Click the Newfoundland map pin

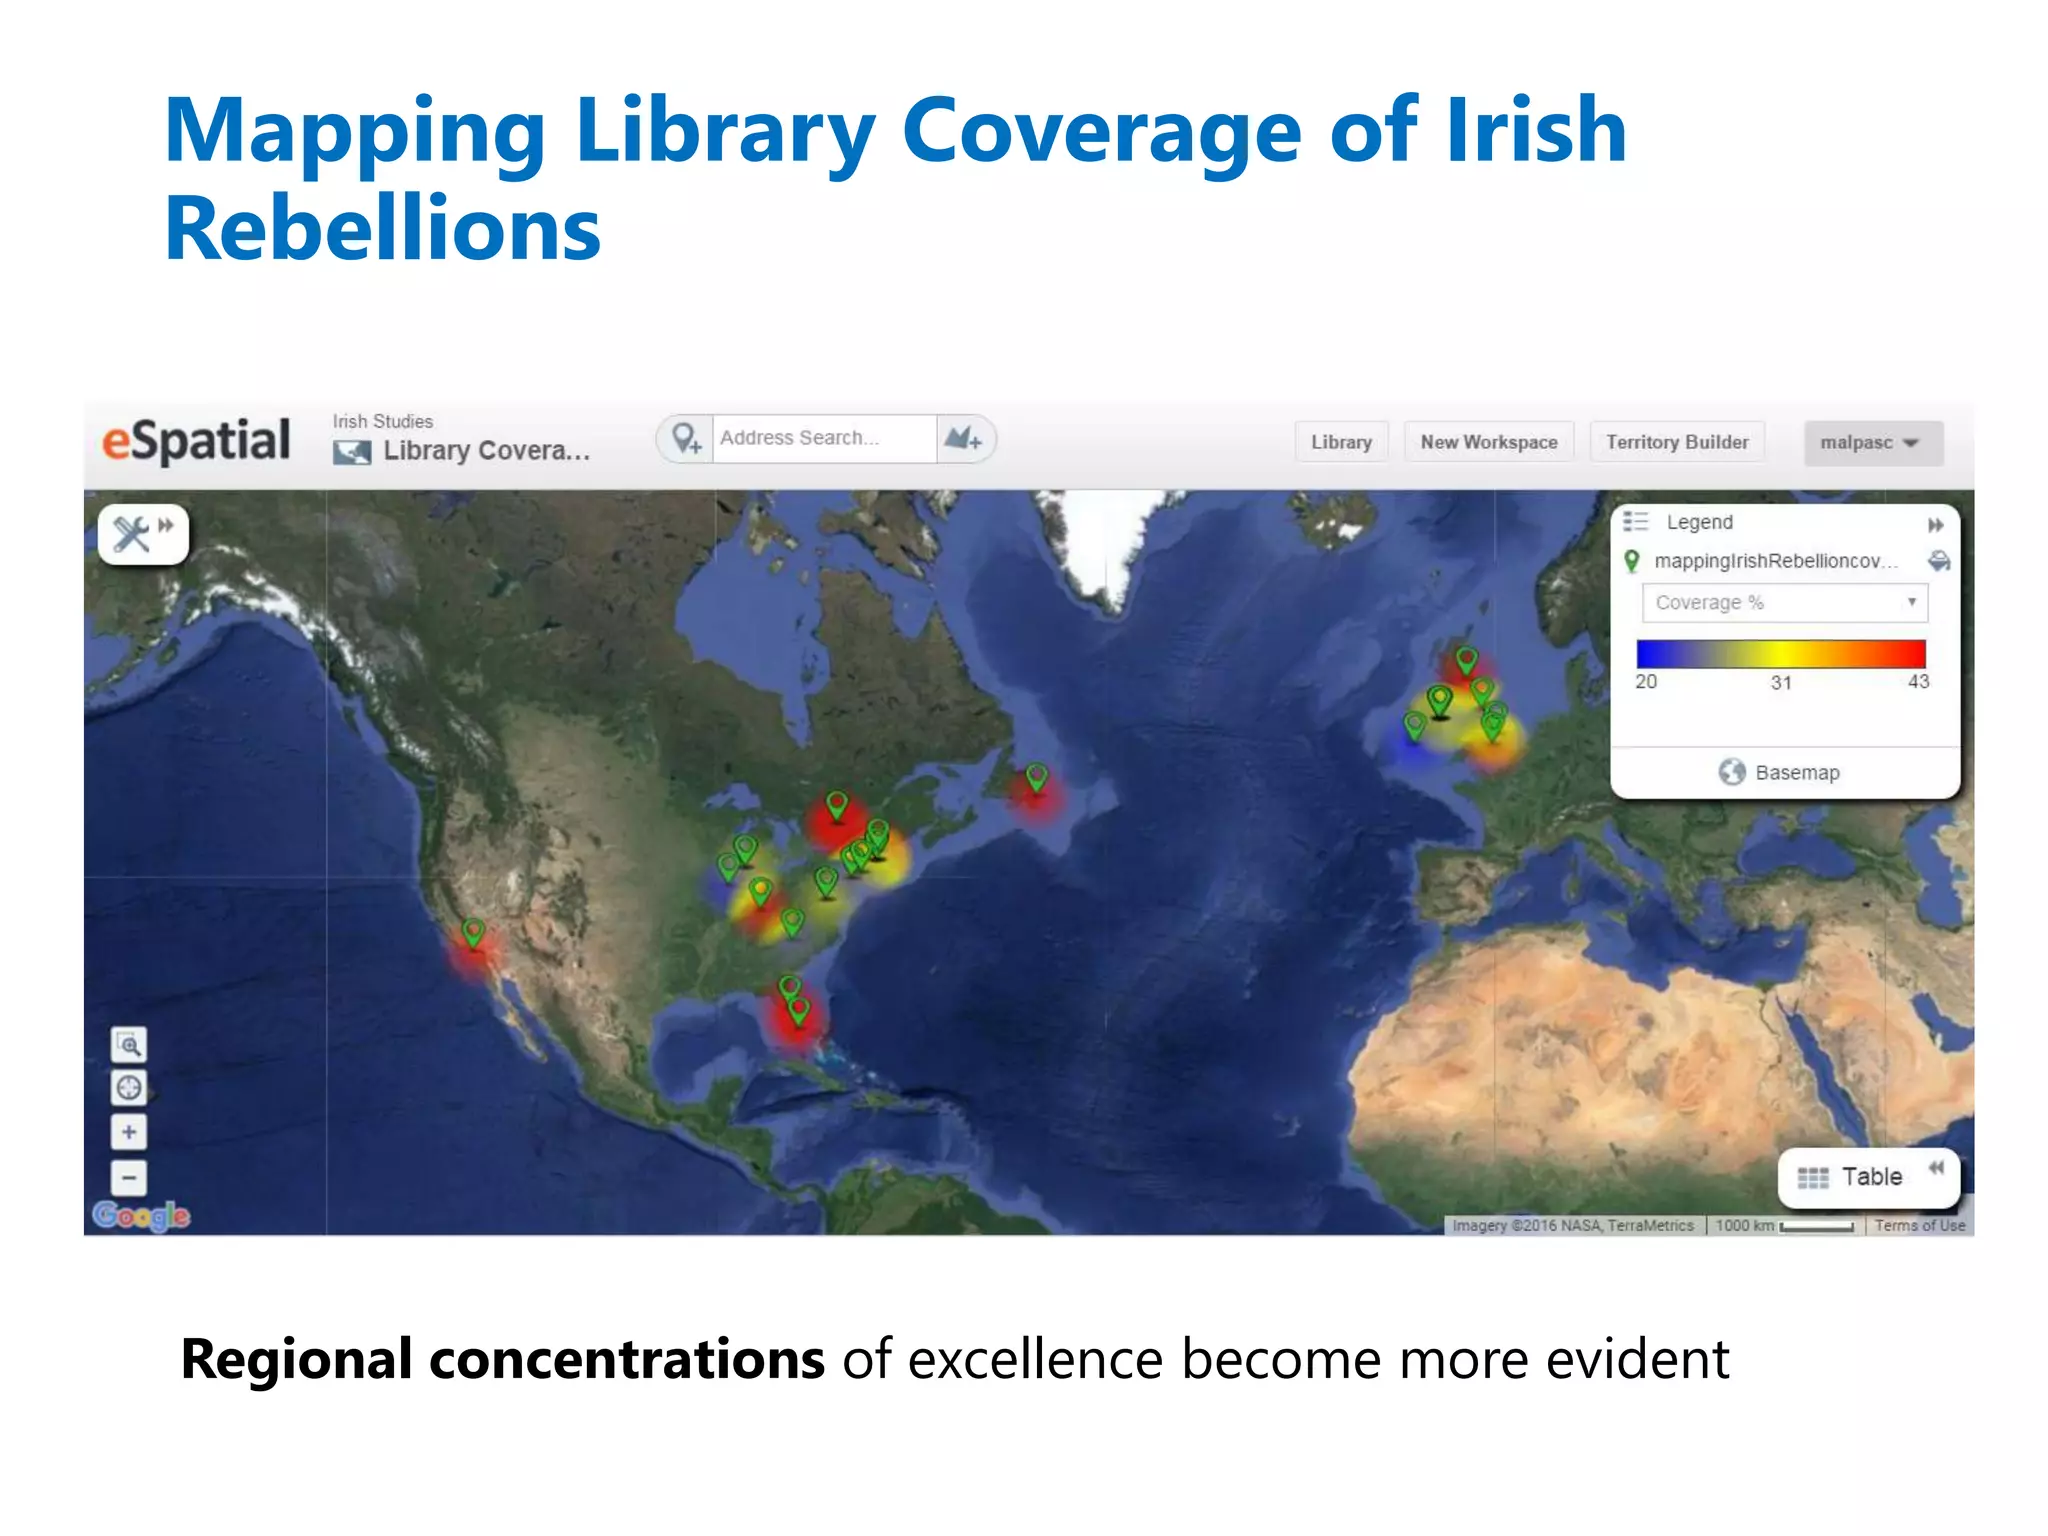[1037, 776]
